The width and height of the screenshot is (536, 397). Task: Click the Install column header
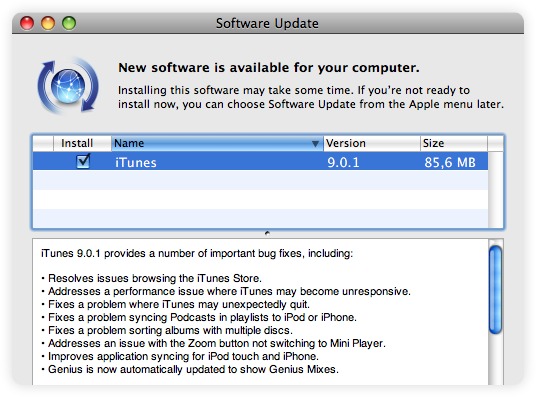click(82, 143)
